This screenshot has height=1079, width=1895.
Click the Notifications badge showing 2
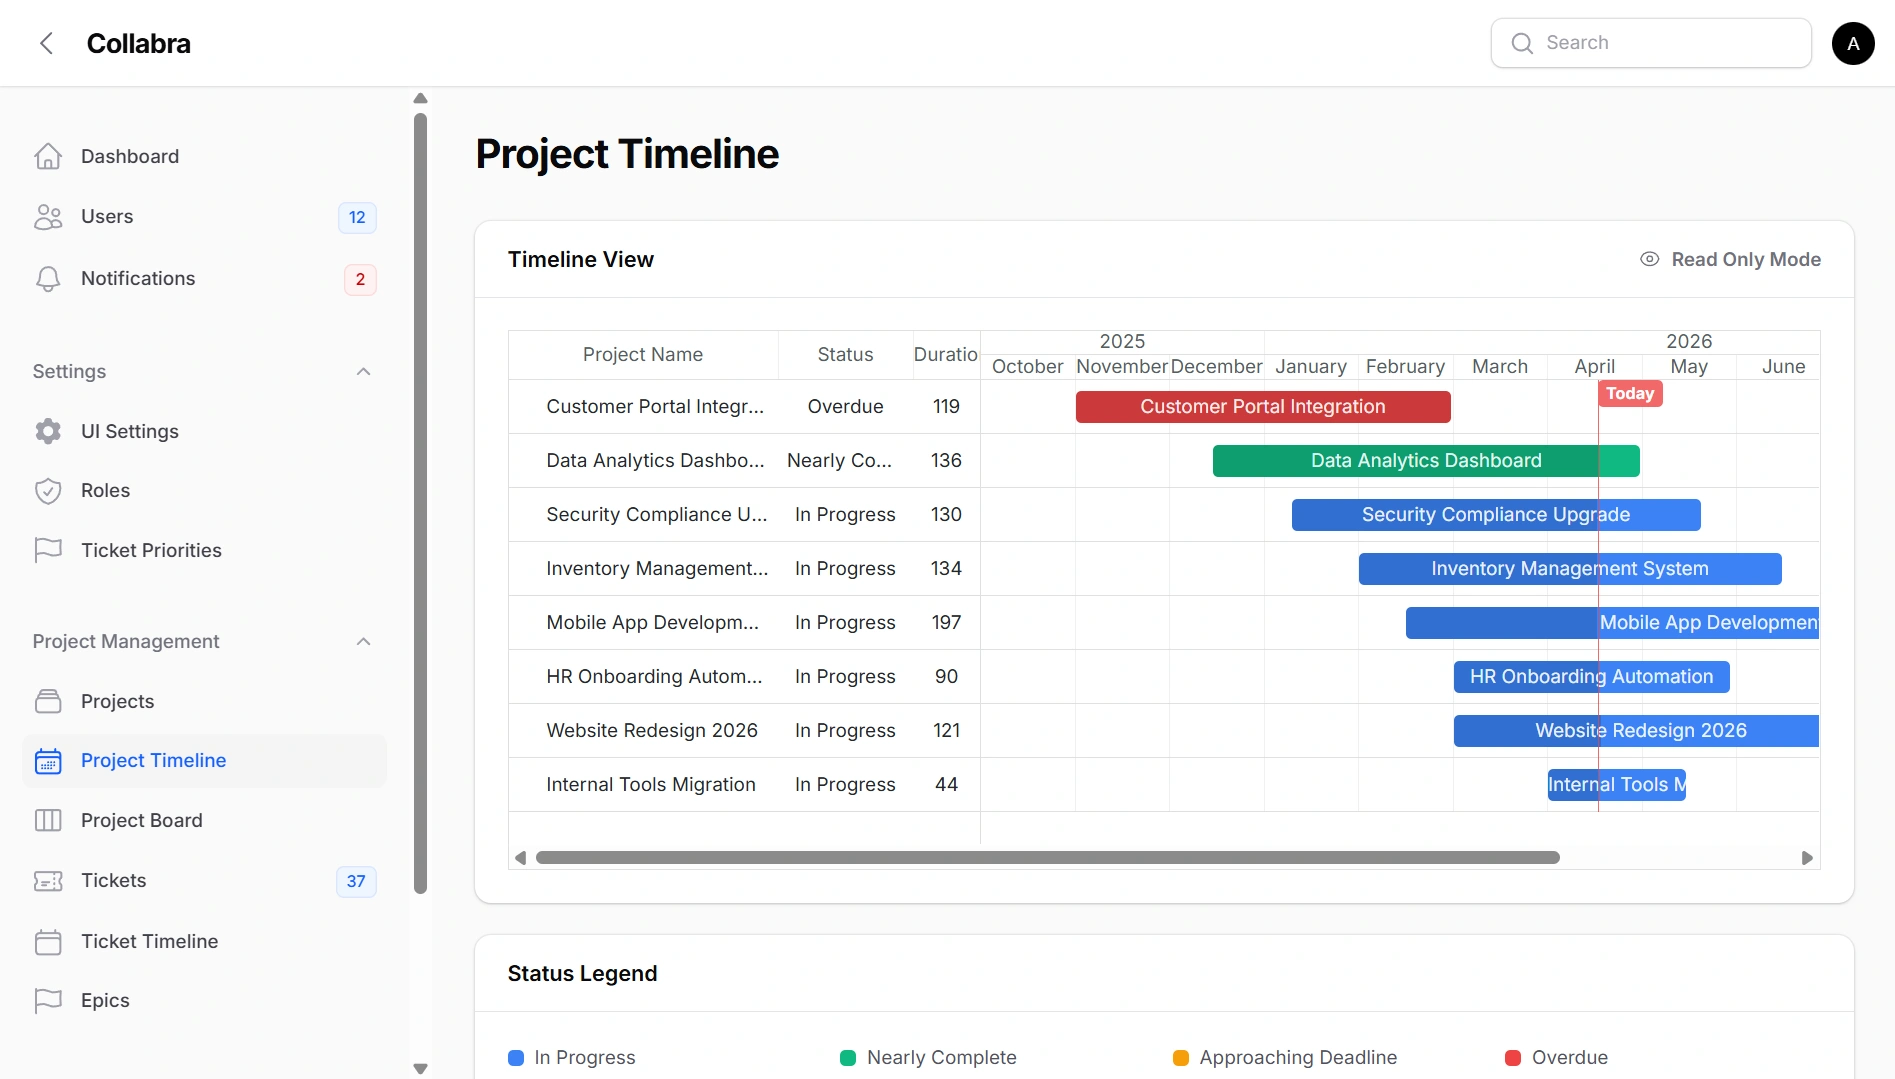pos(360,279)
